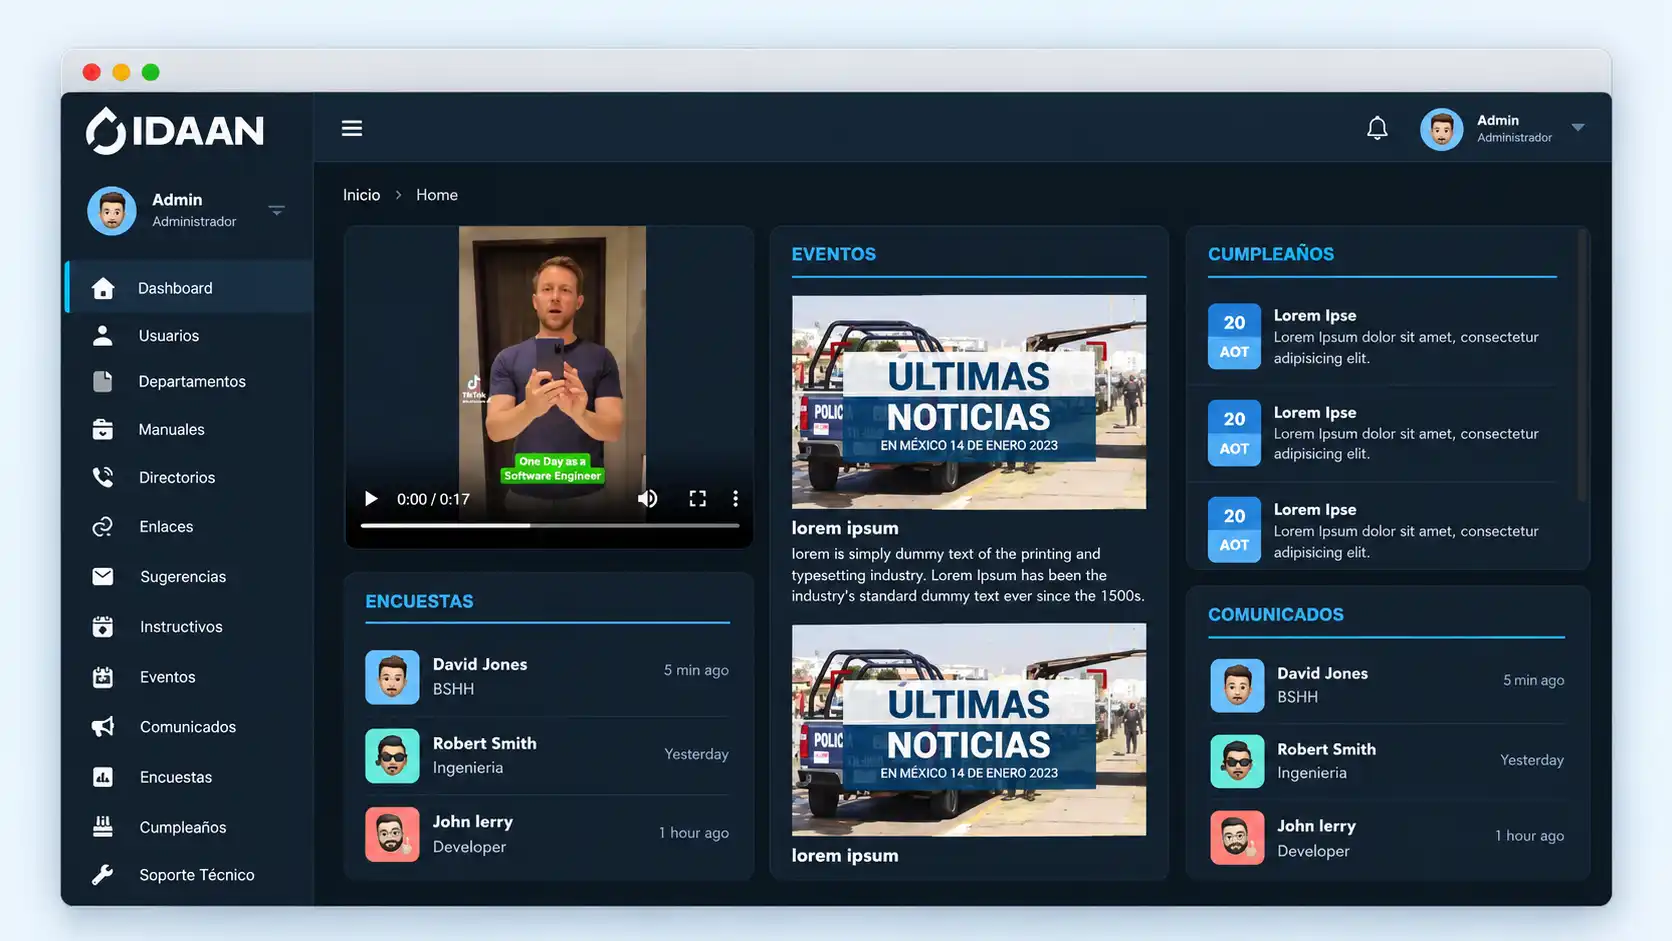The width and height of the screenshot is (1672, 941).
Task: Open David Jones entry in Encuestas
Action: coord(547,677)
